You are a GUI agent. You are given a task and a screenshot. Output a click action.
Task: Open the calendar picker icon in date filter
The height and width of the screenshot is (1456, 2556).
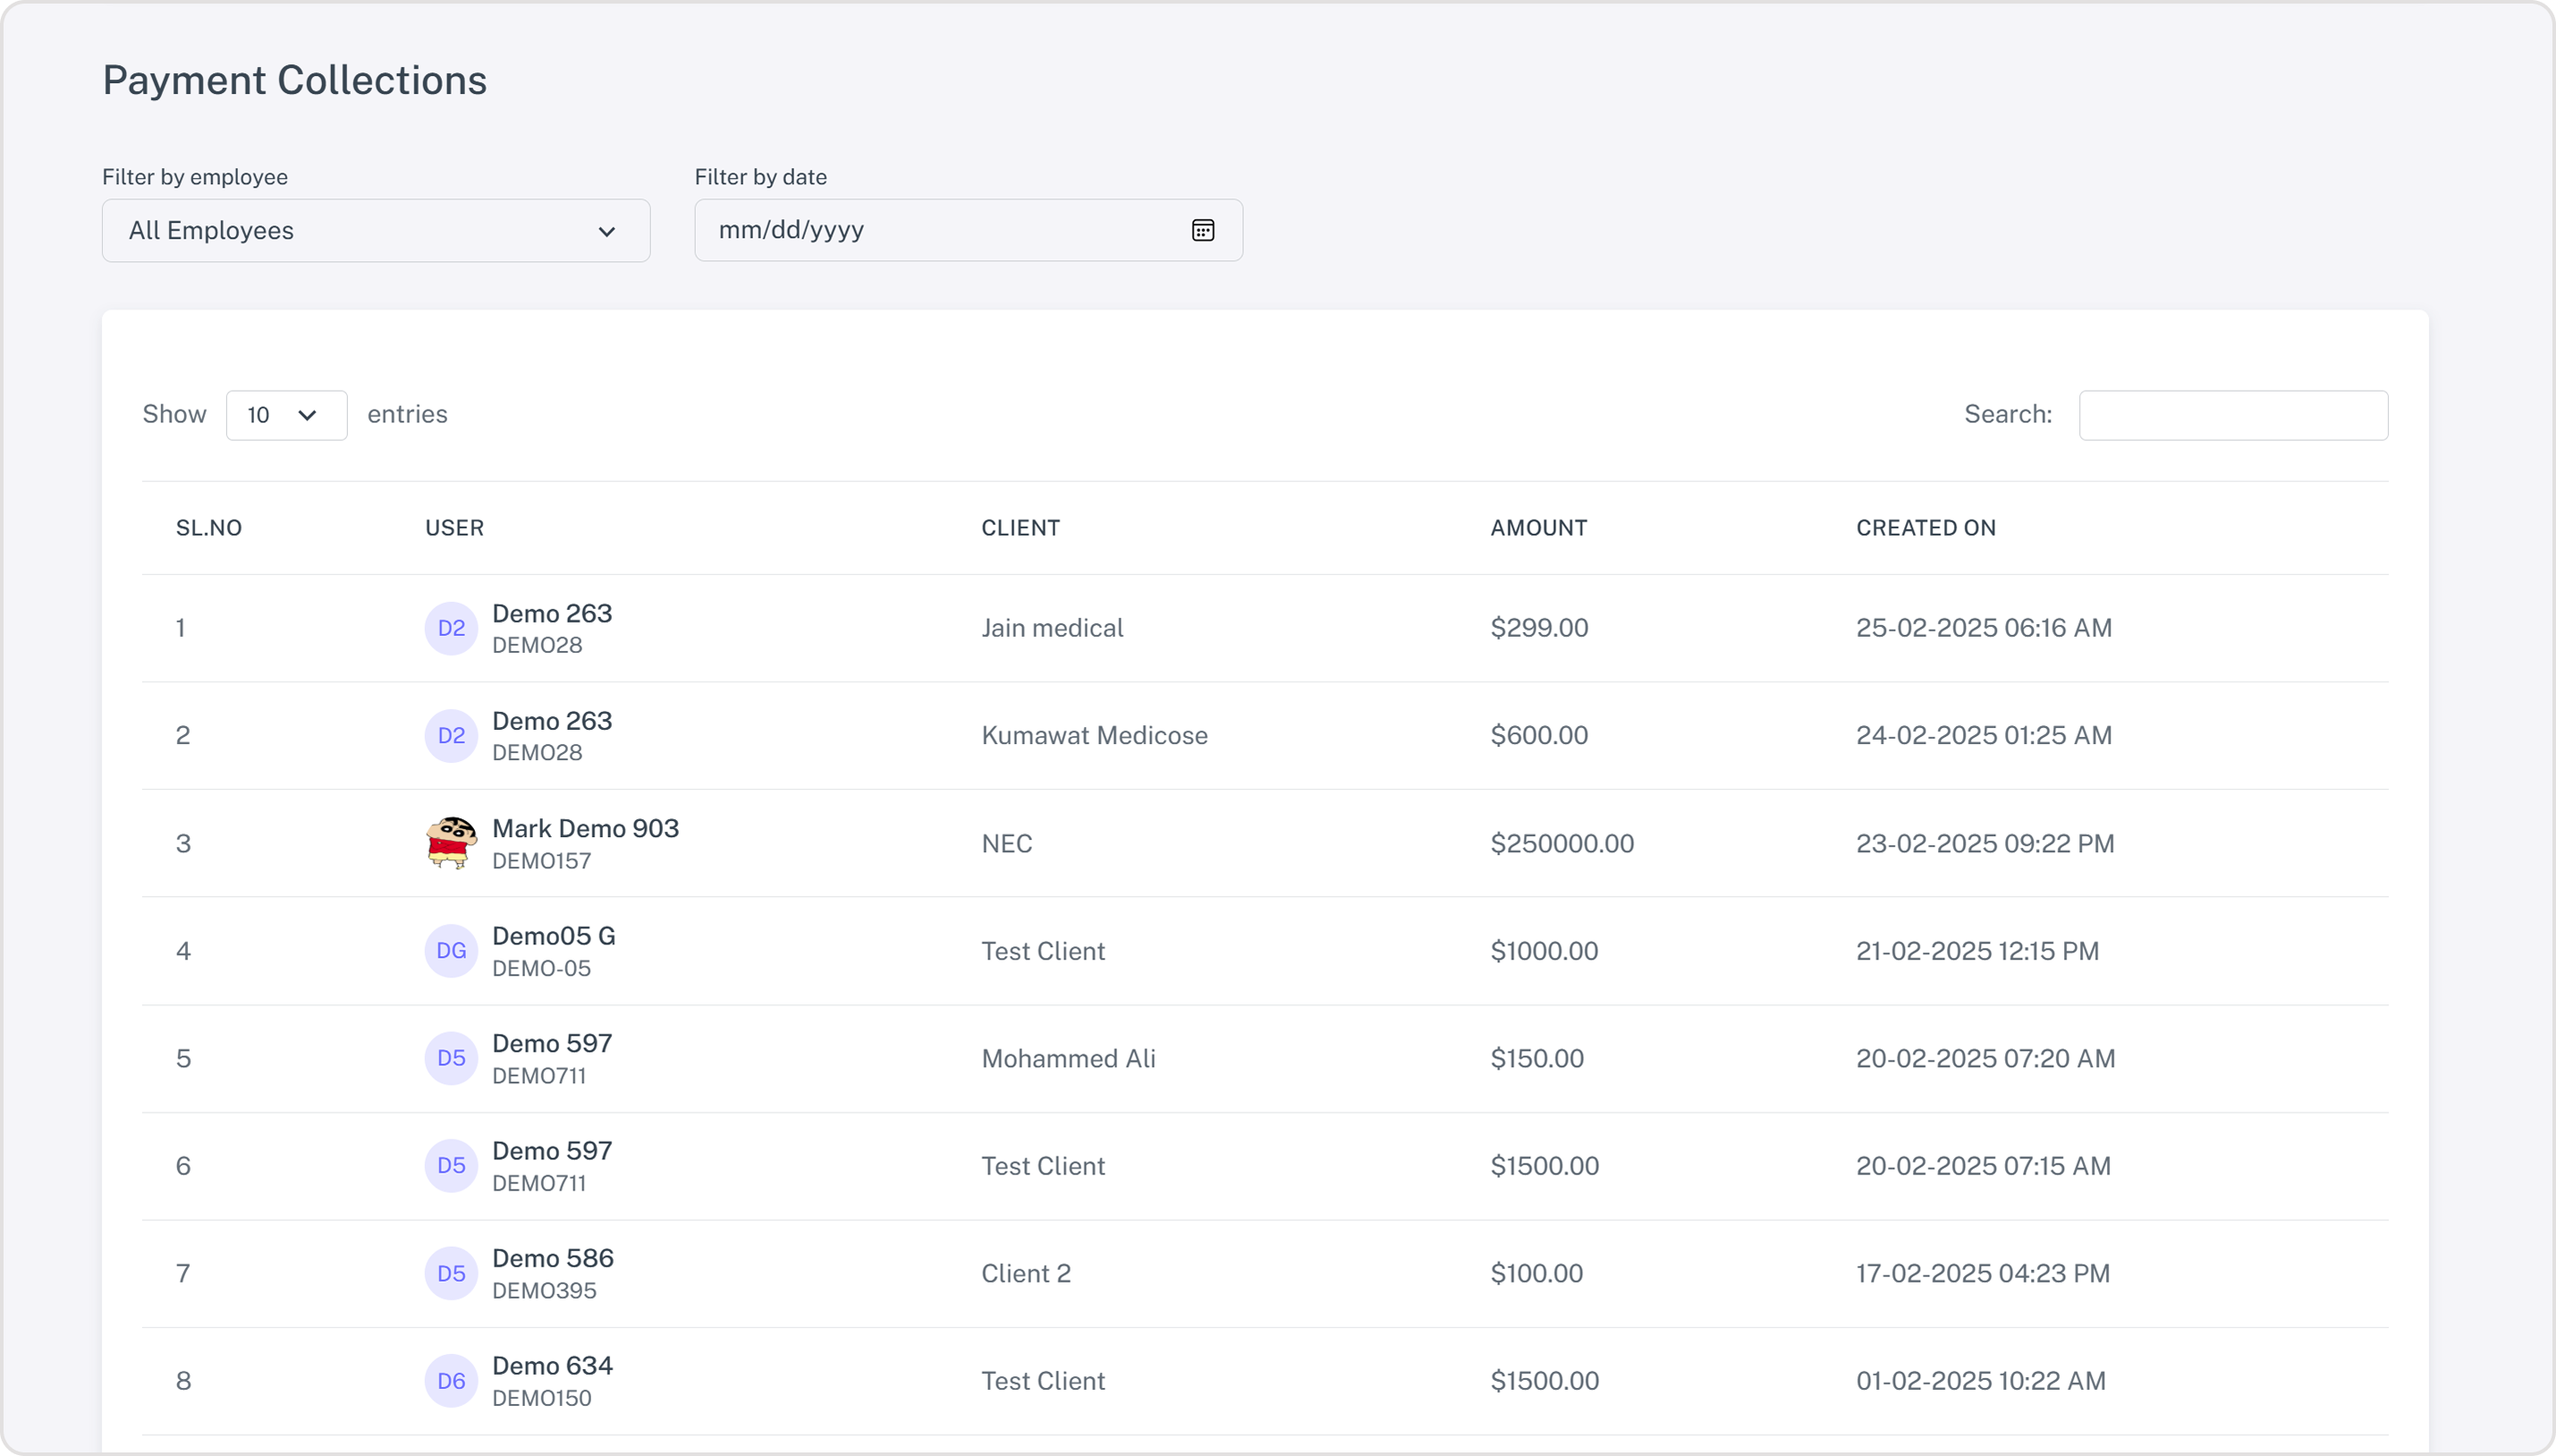click(x=1203, y=230)
